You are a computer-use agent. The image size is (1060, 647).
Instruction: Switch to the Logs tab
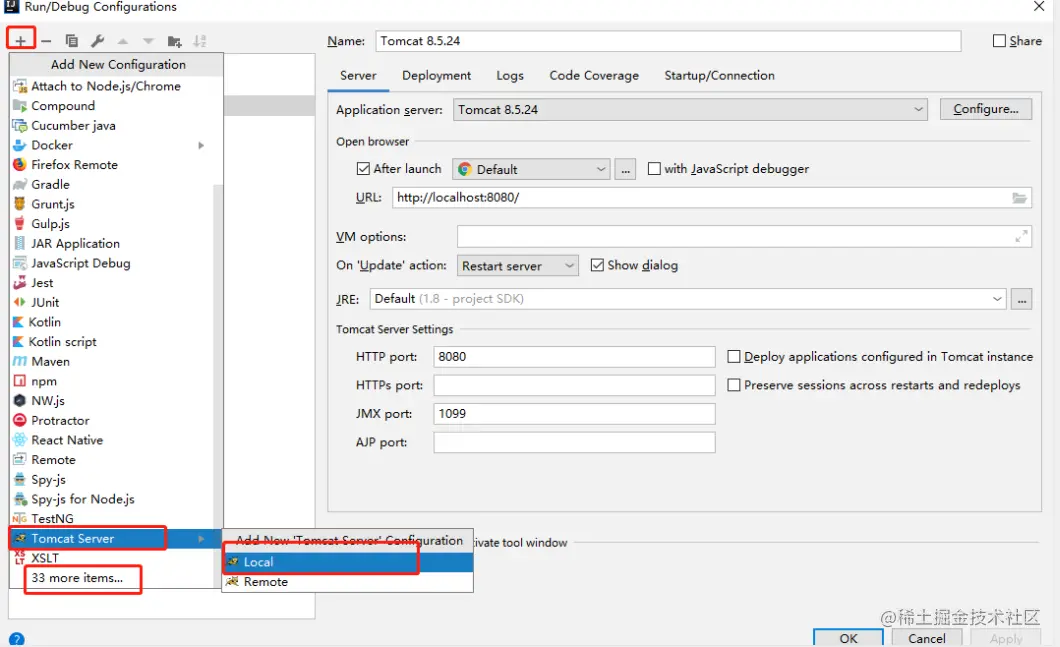(x=510, y=75)
